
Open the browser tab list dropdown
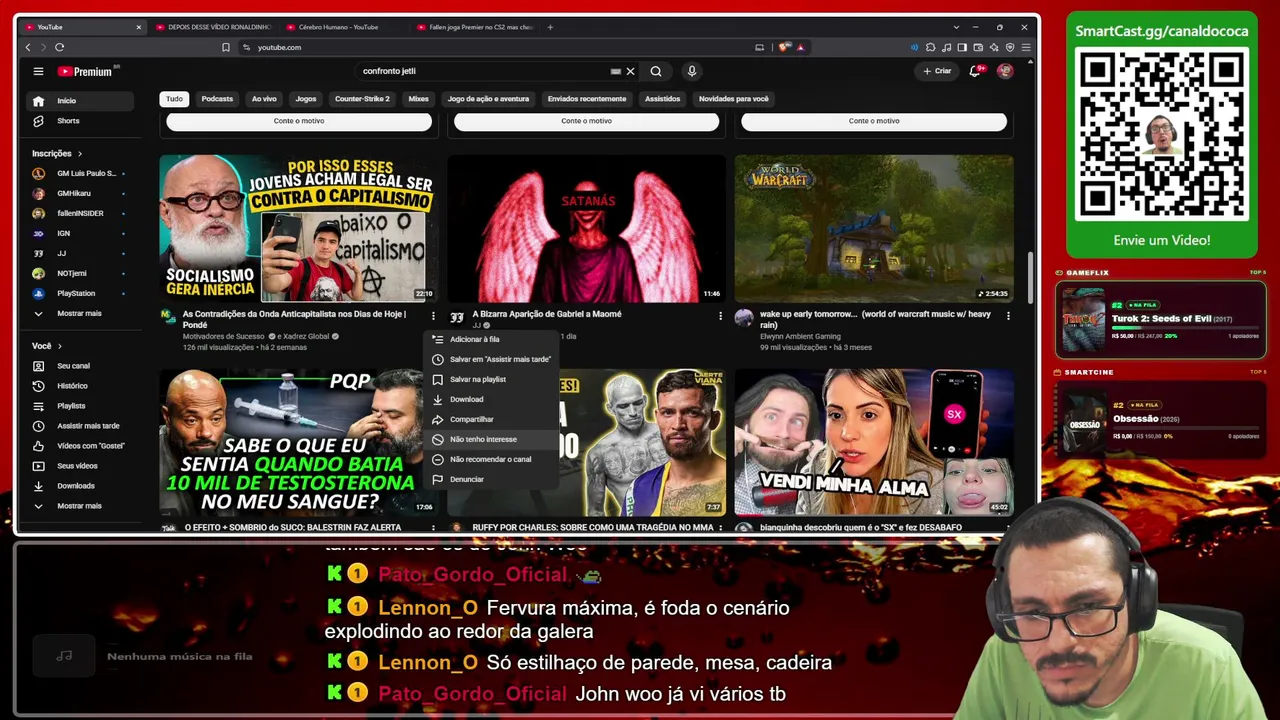(x=957, y=27)
